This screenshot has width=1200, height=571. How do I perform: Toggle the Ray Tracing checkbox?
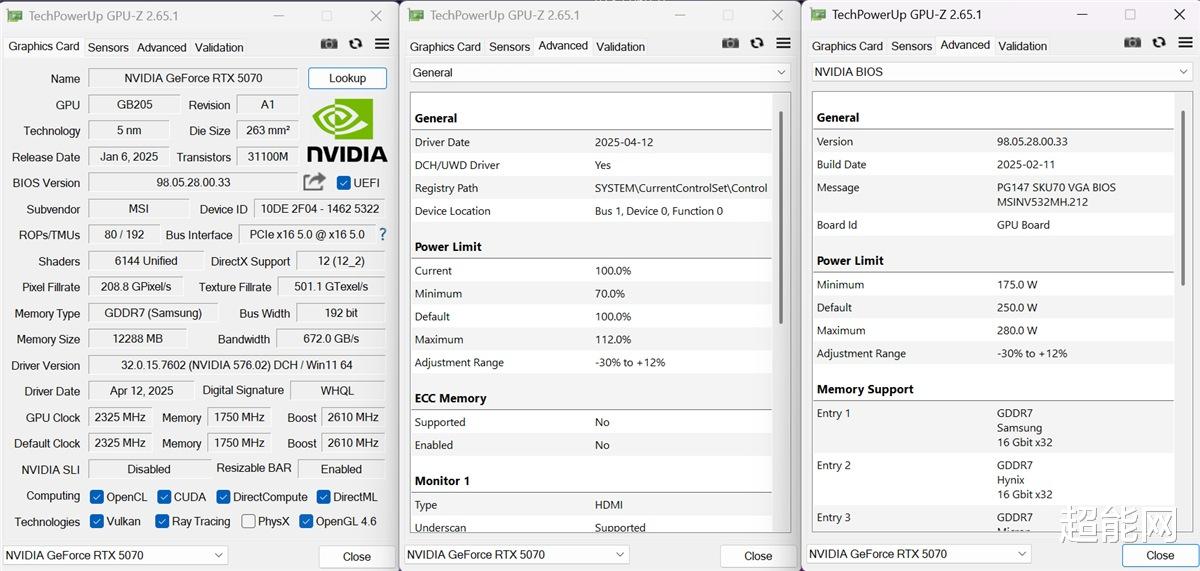162,521
